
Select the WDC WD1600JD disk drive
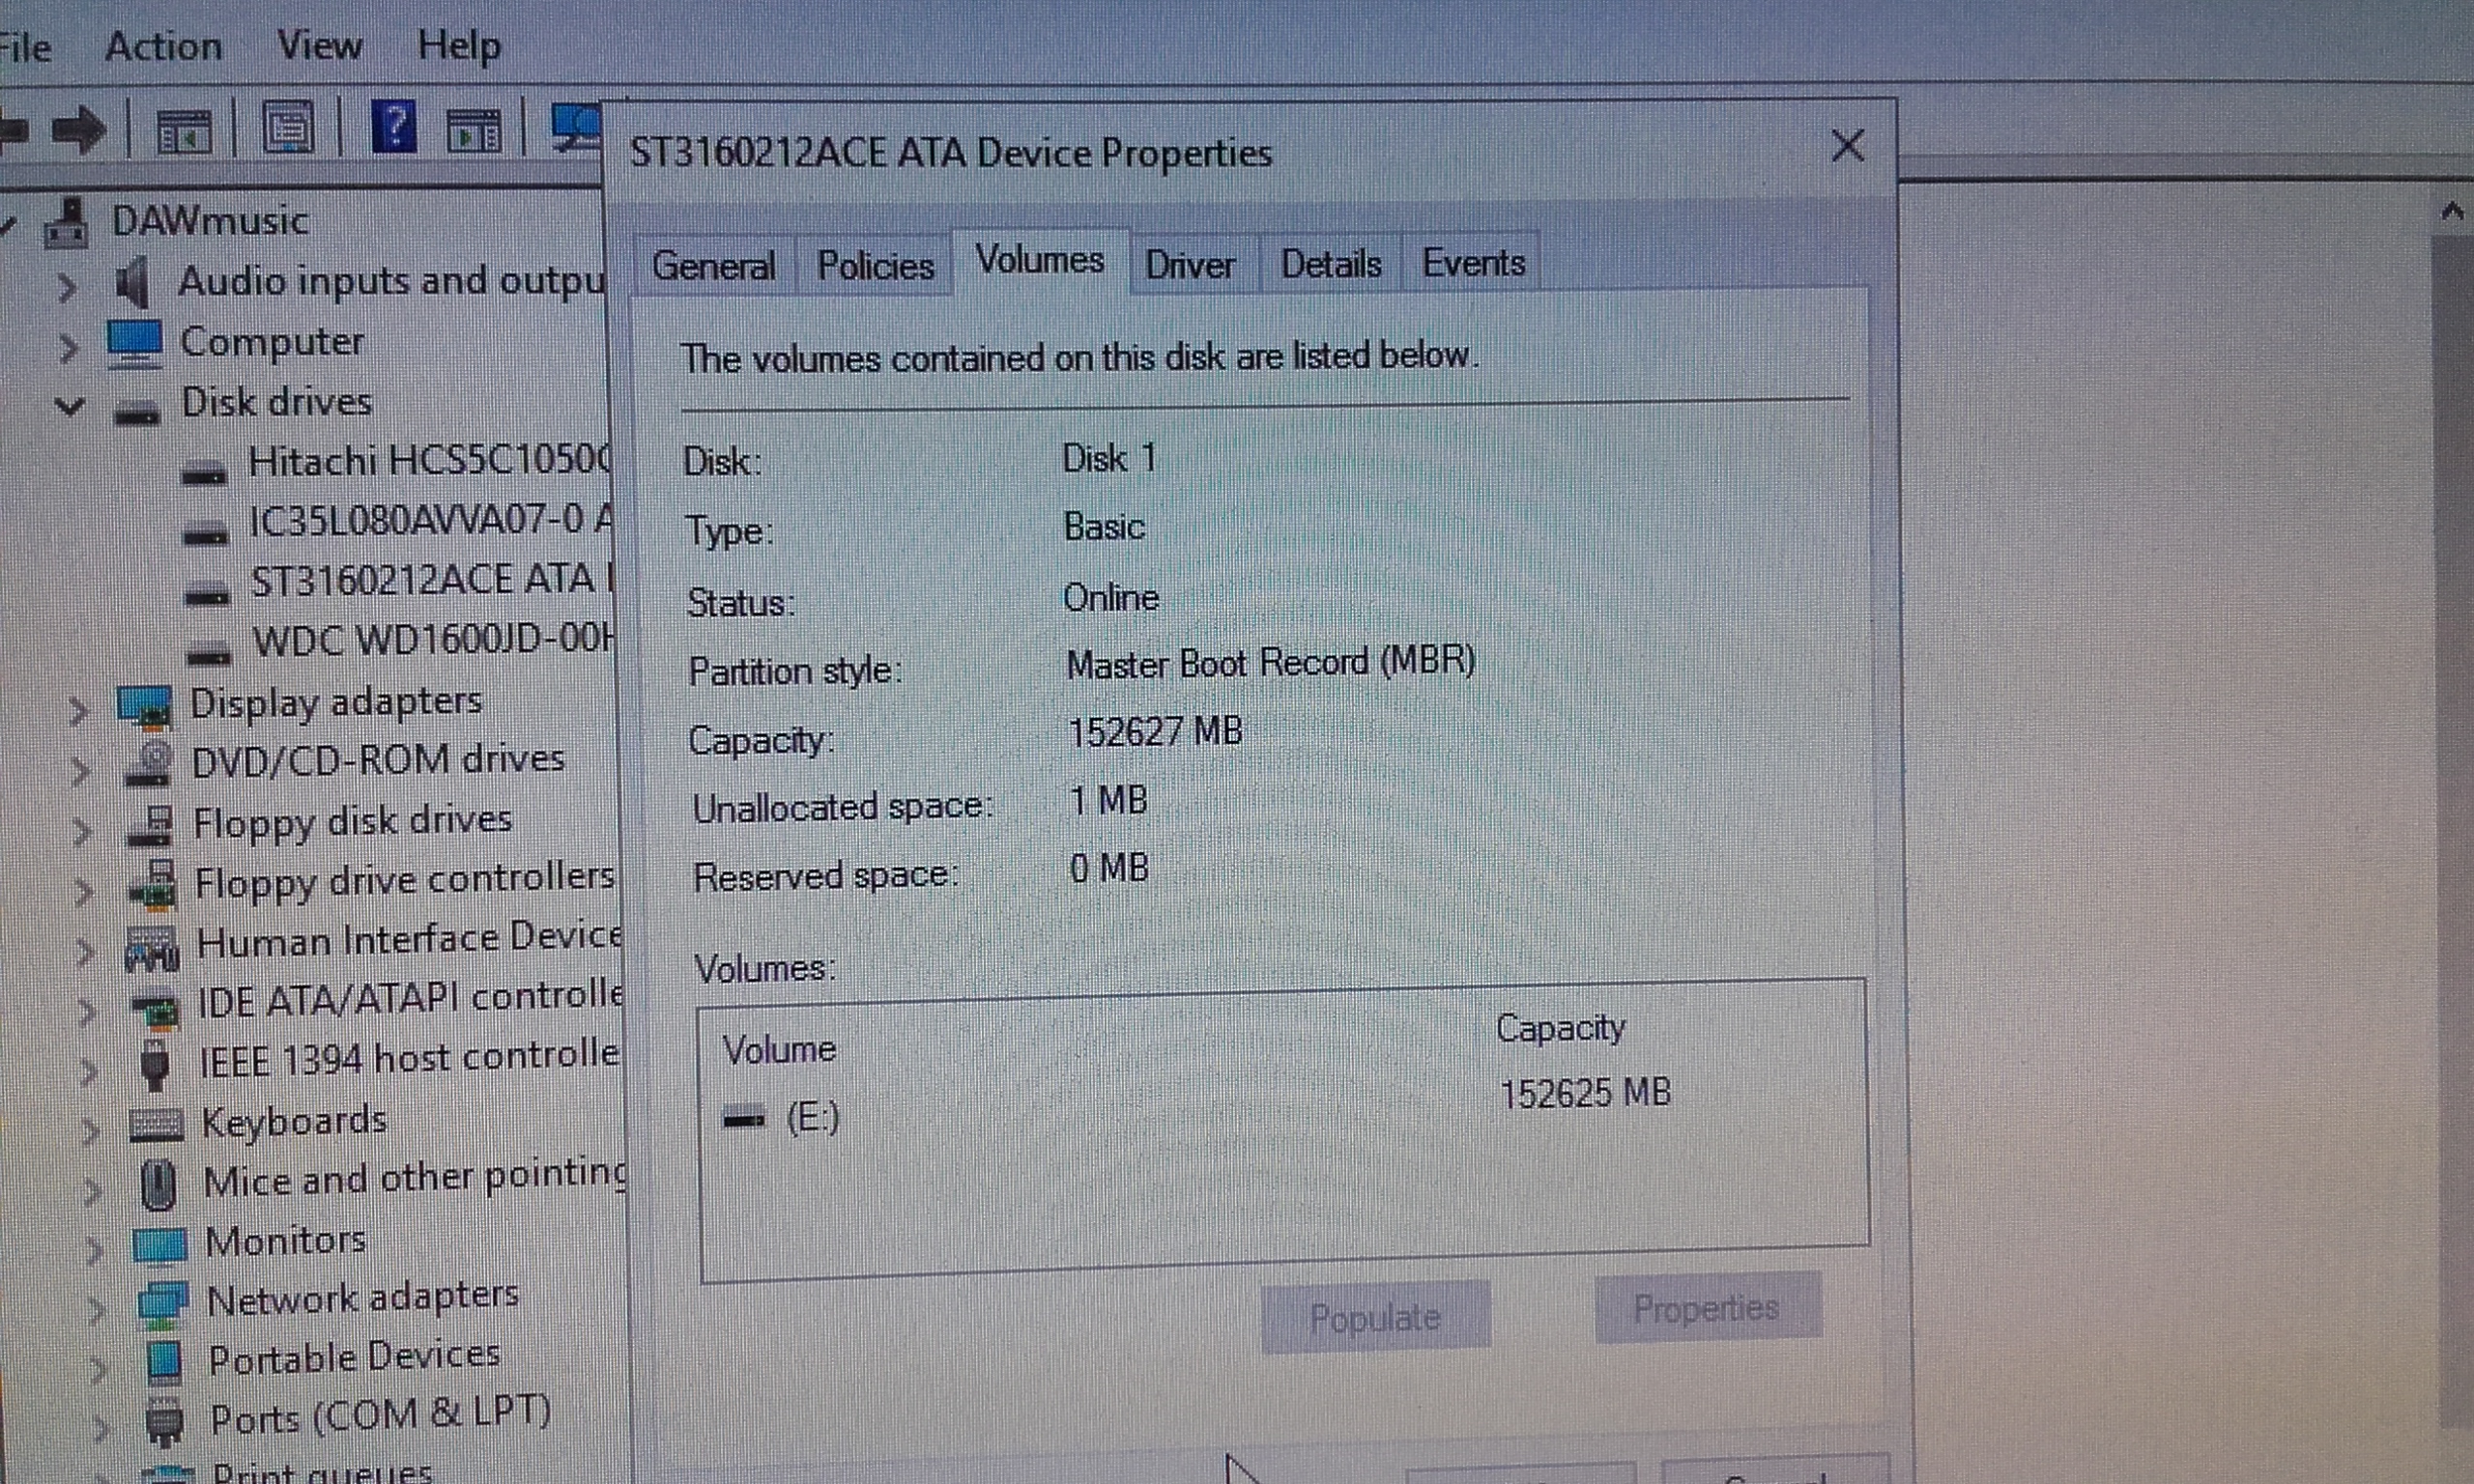(432, 640)
